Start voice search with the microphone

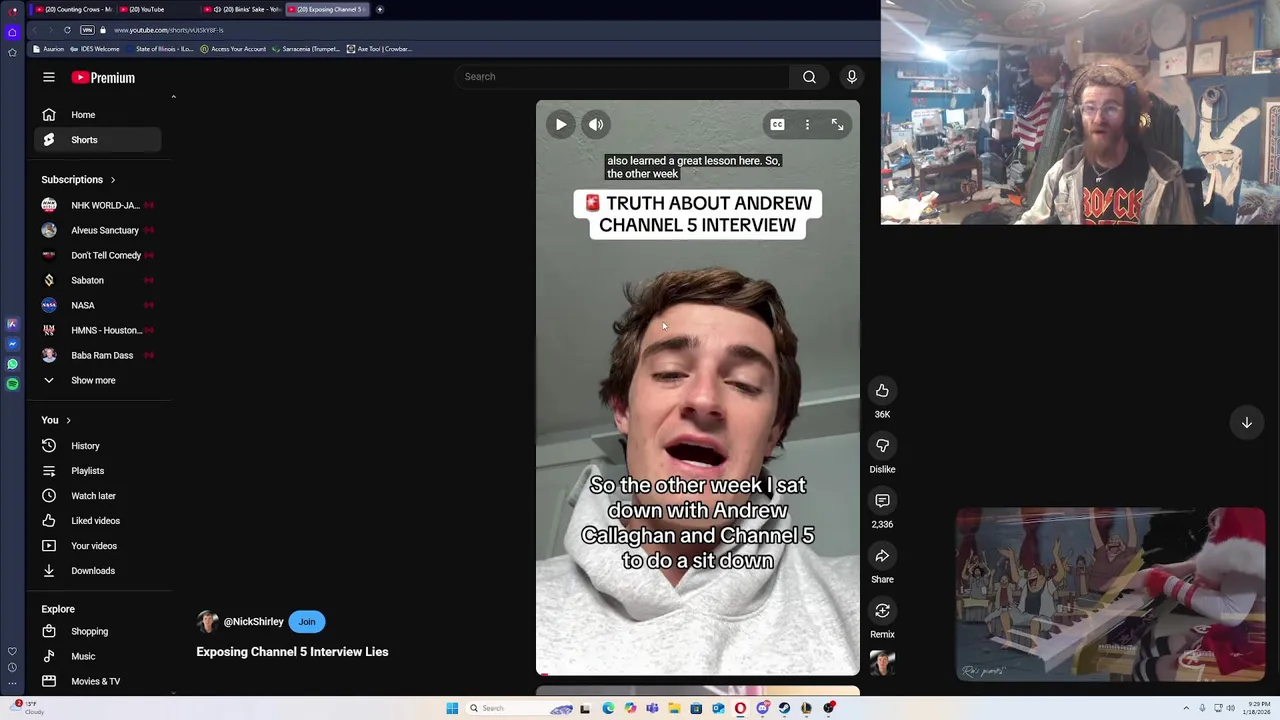click(x=852, y=77)
